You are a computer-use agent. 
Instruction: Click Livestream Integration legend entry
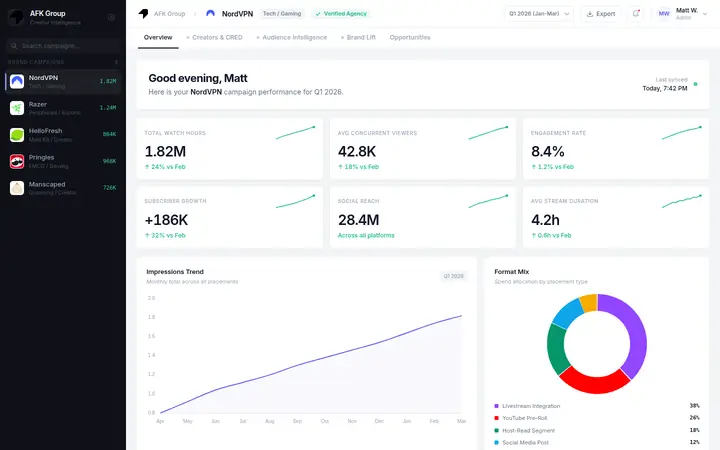[x=596, y=406]
